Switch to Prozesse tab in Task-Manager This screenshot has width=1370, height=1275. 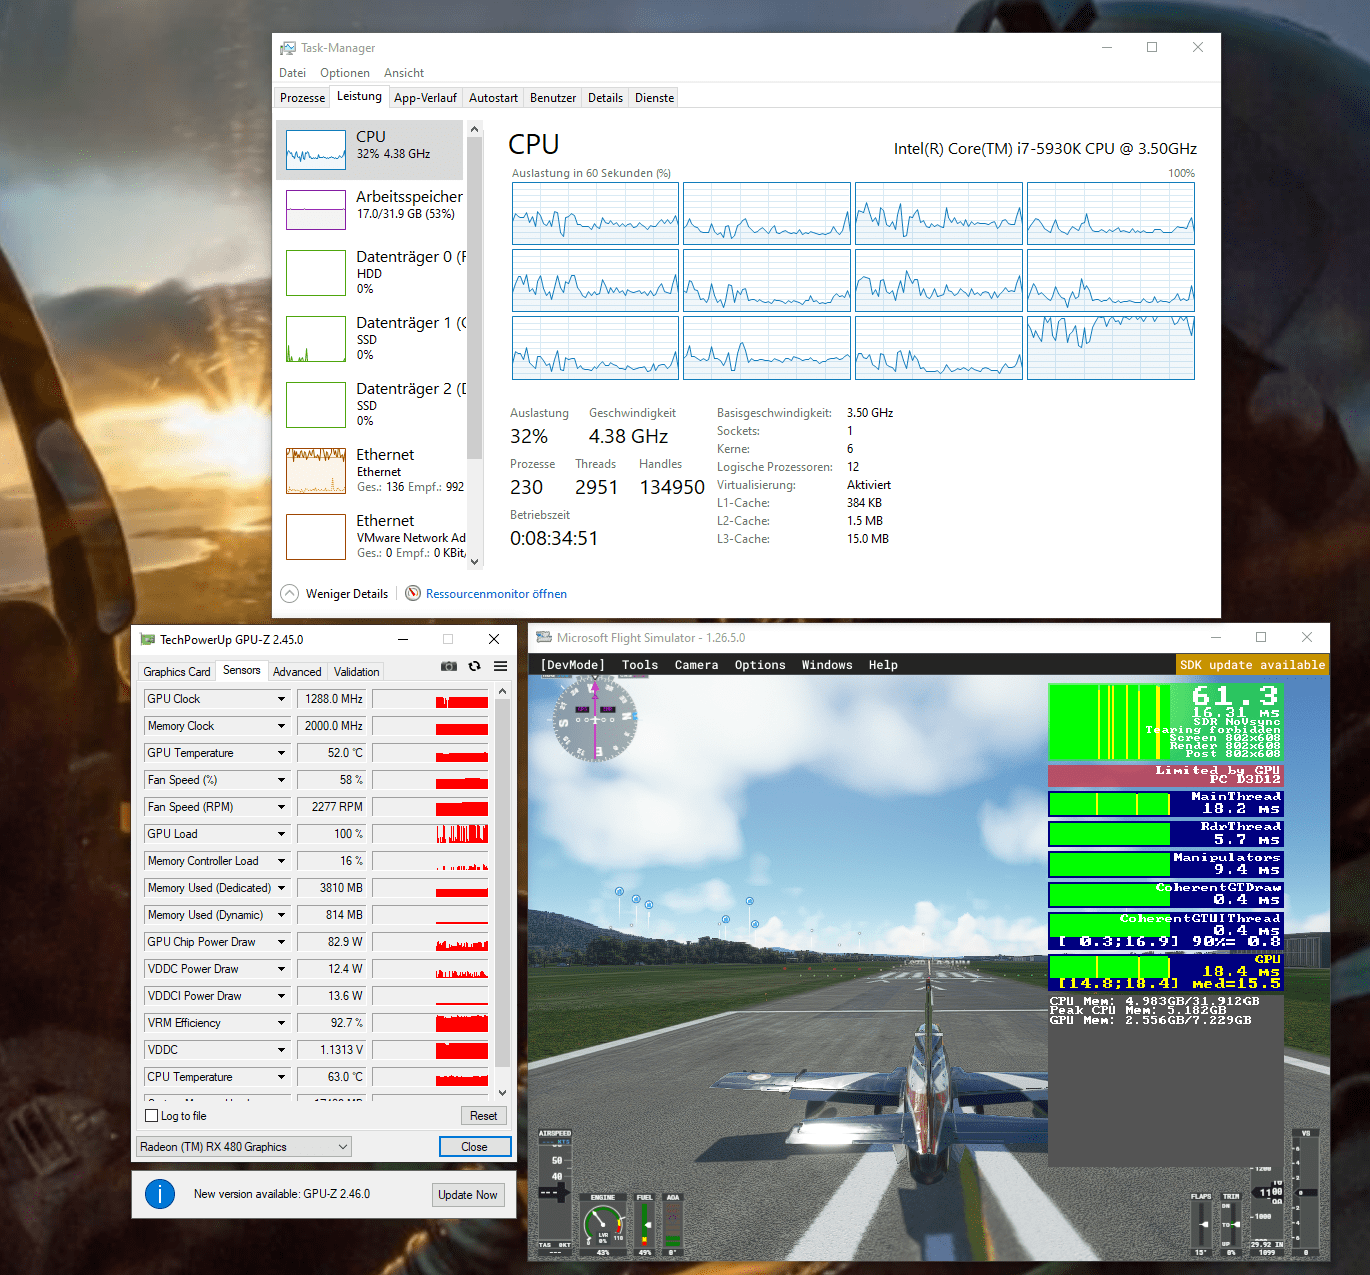(302, 98)
